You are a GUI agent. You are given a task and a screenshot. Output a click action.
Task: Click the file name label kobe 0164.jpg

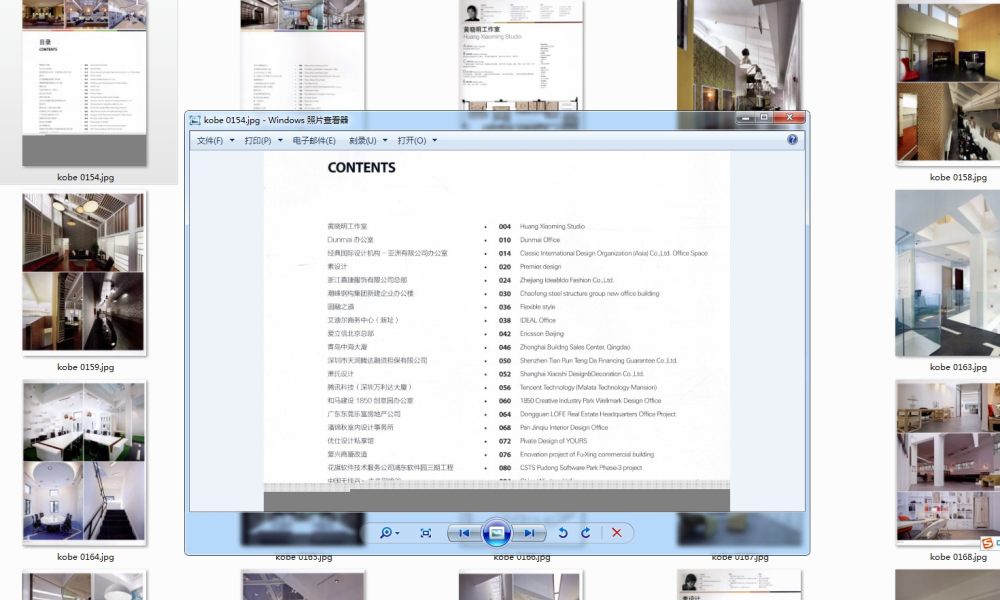pos(85,557)
